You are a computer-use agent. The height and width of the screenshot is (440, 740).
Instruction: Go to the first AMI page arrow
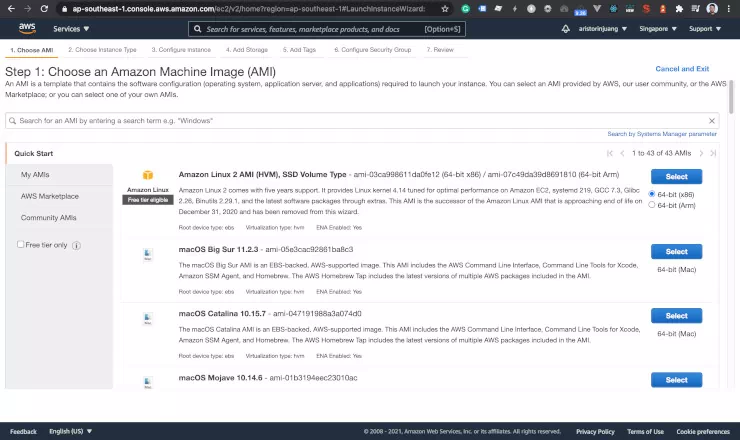tap(610, 153)
